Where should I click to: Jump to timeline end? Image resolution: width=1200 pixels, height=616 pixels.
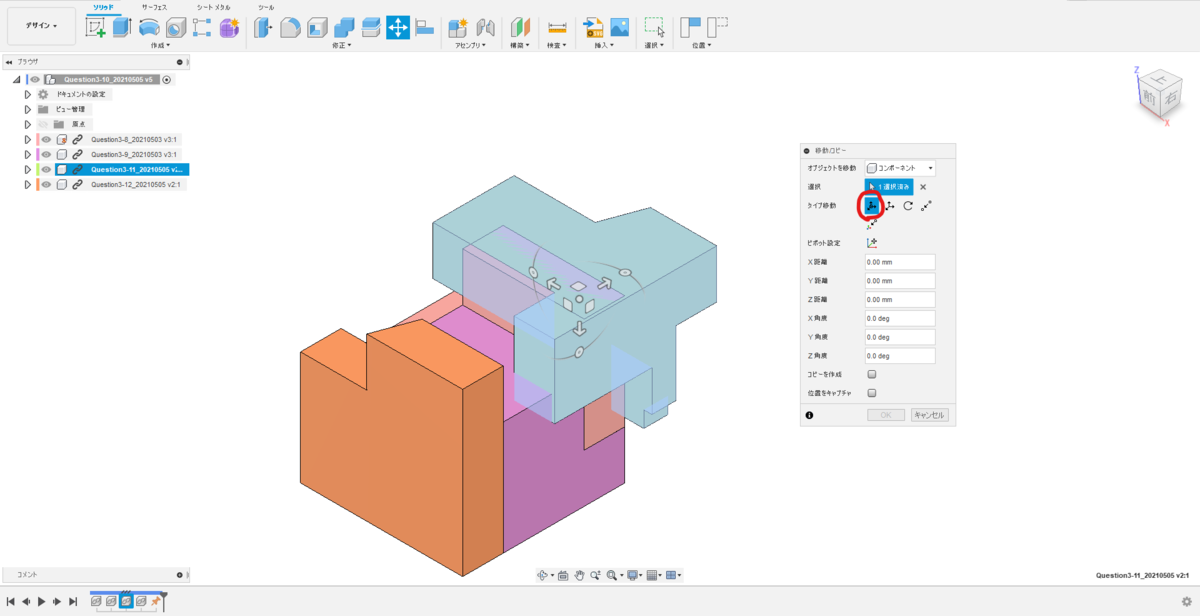click(x=73, y=601)
